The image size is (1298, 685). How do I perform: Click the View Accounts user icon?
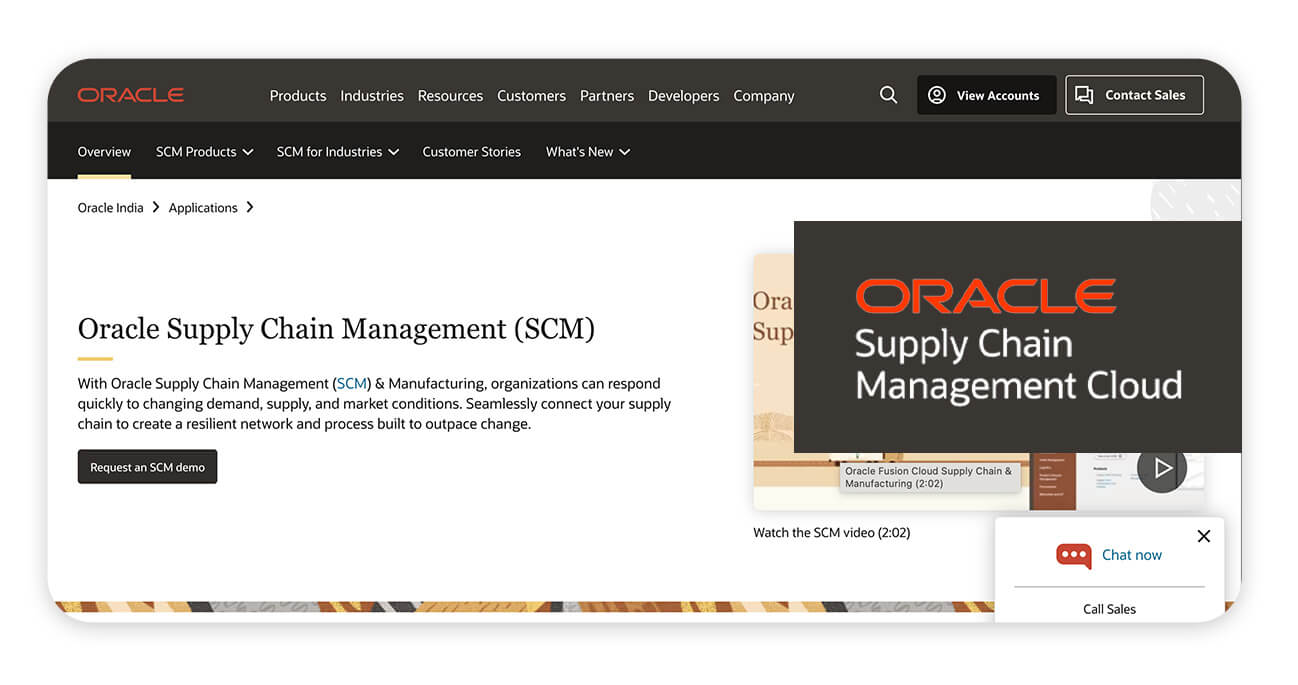(x=937, y=95)
